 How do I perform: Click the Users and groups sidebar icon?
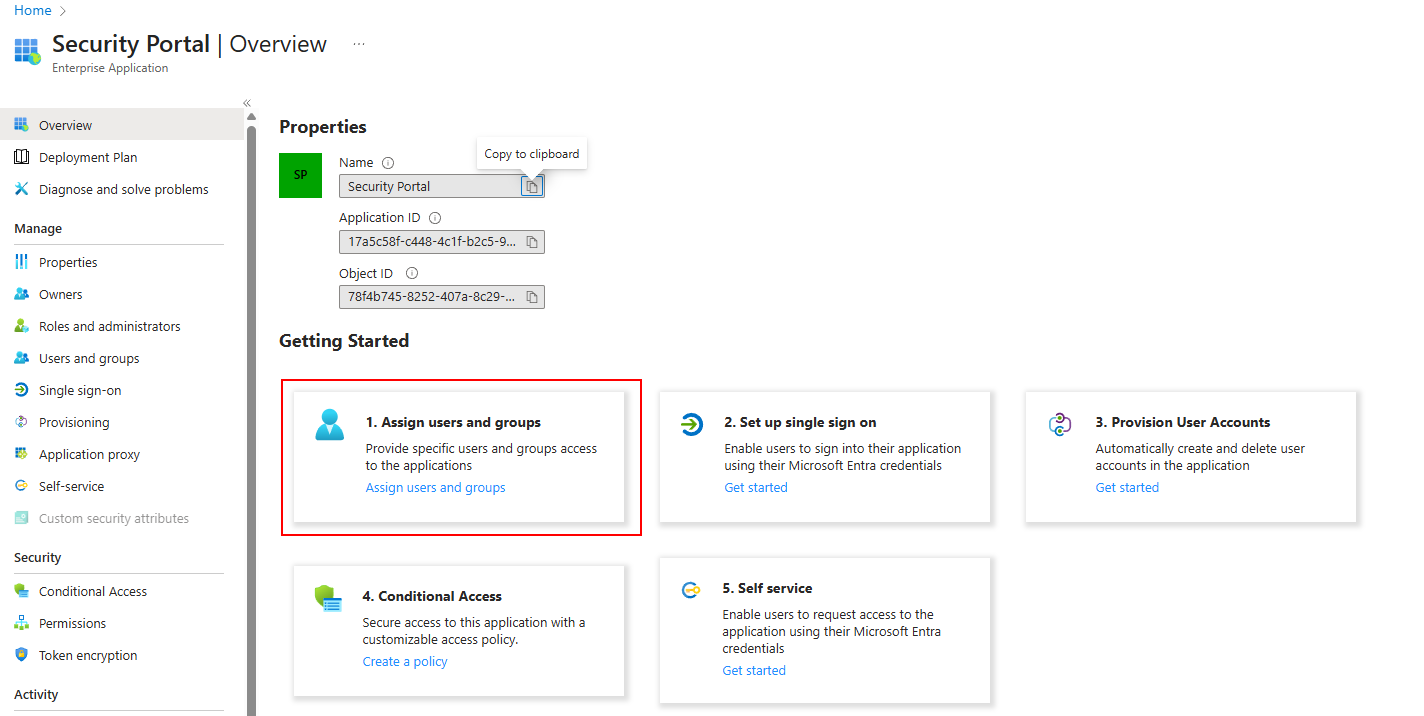click(x=21, y=358)
